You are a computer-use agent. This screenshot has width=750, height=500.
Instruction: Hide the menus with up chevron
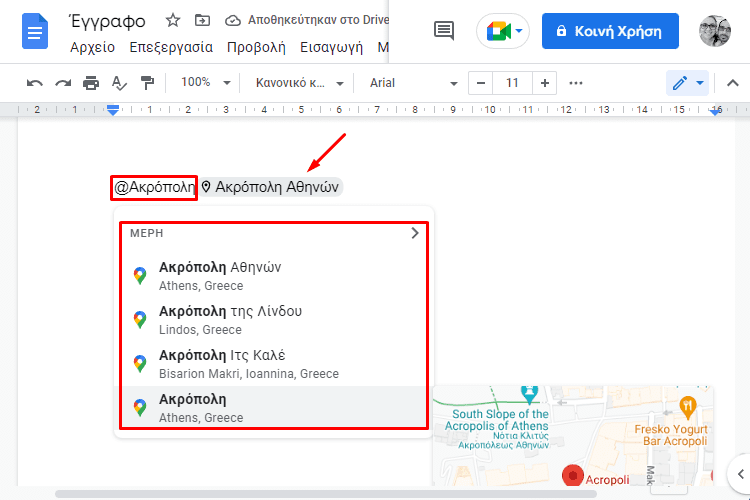[732, 83]
